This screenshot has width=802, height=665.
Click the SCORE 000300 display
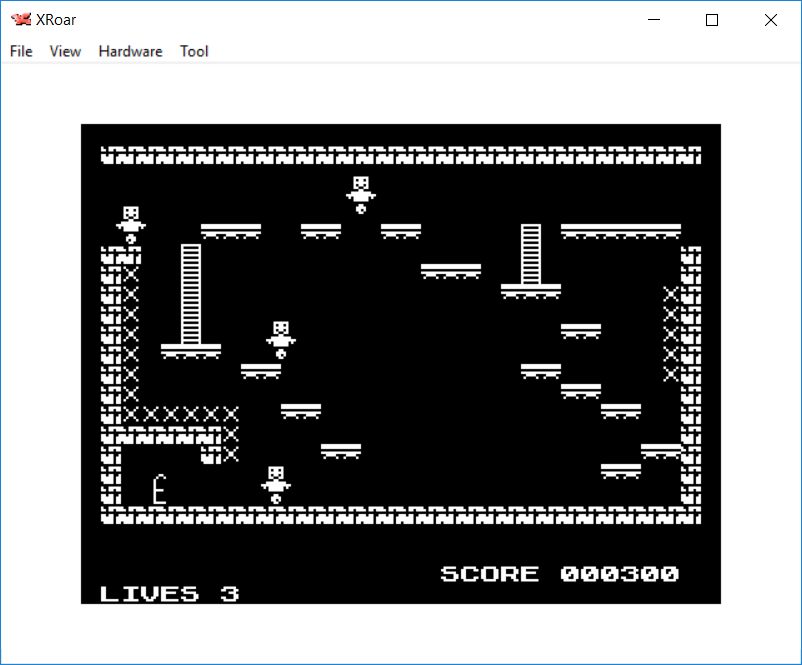(559, 574)
